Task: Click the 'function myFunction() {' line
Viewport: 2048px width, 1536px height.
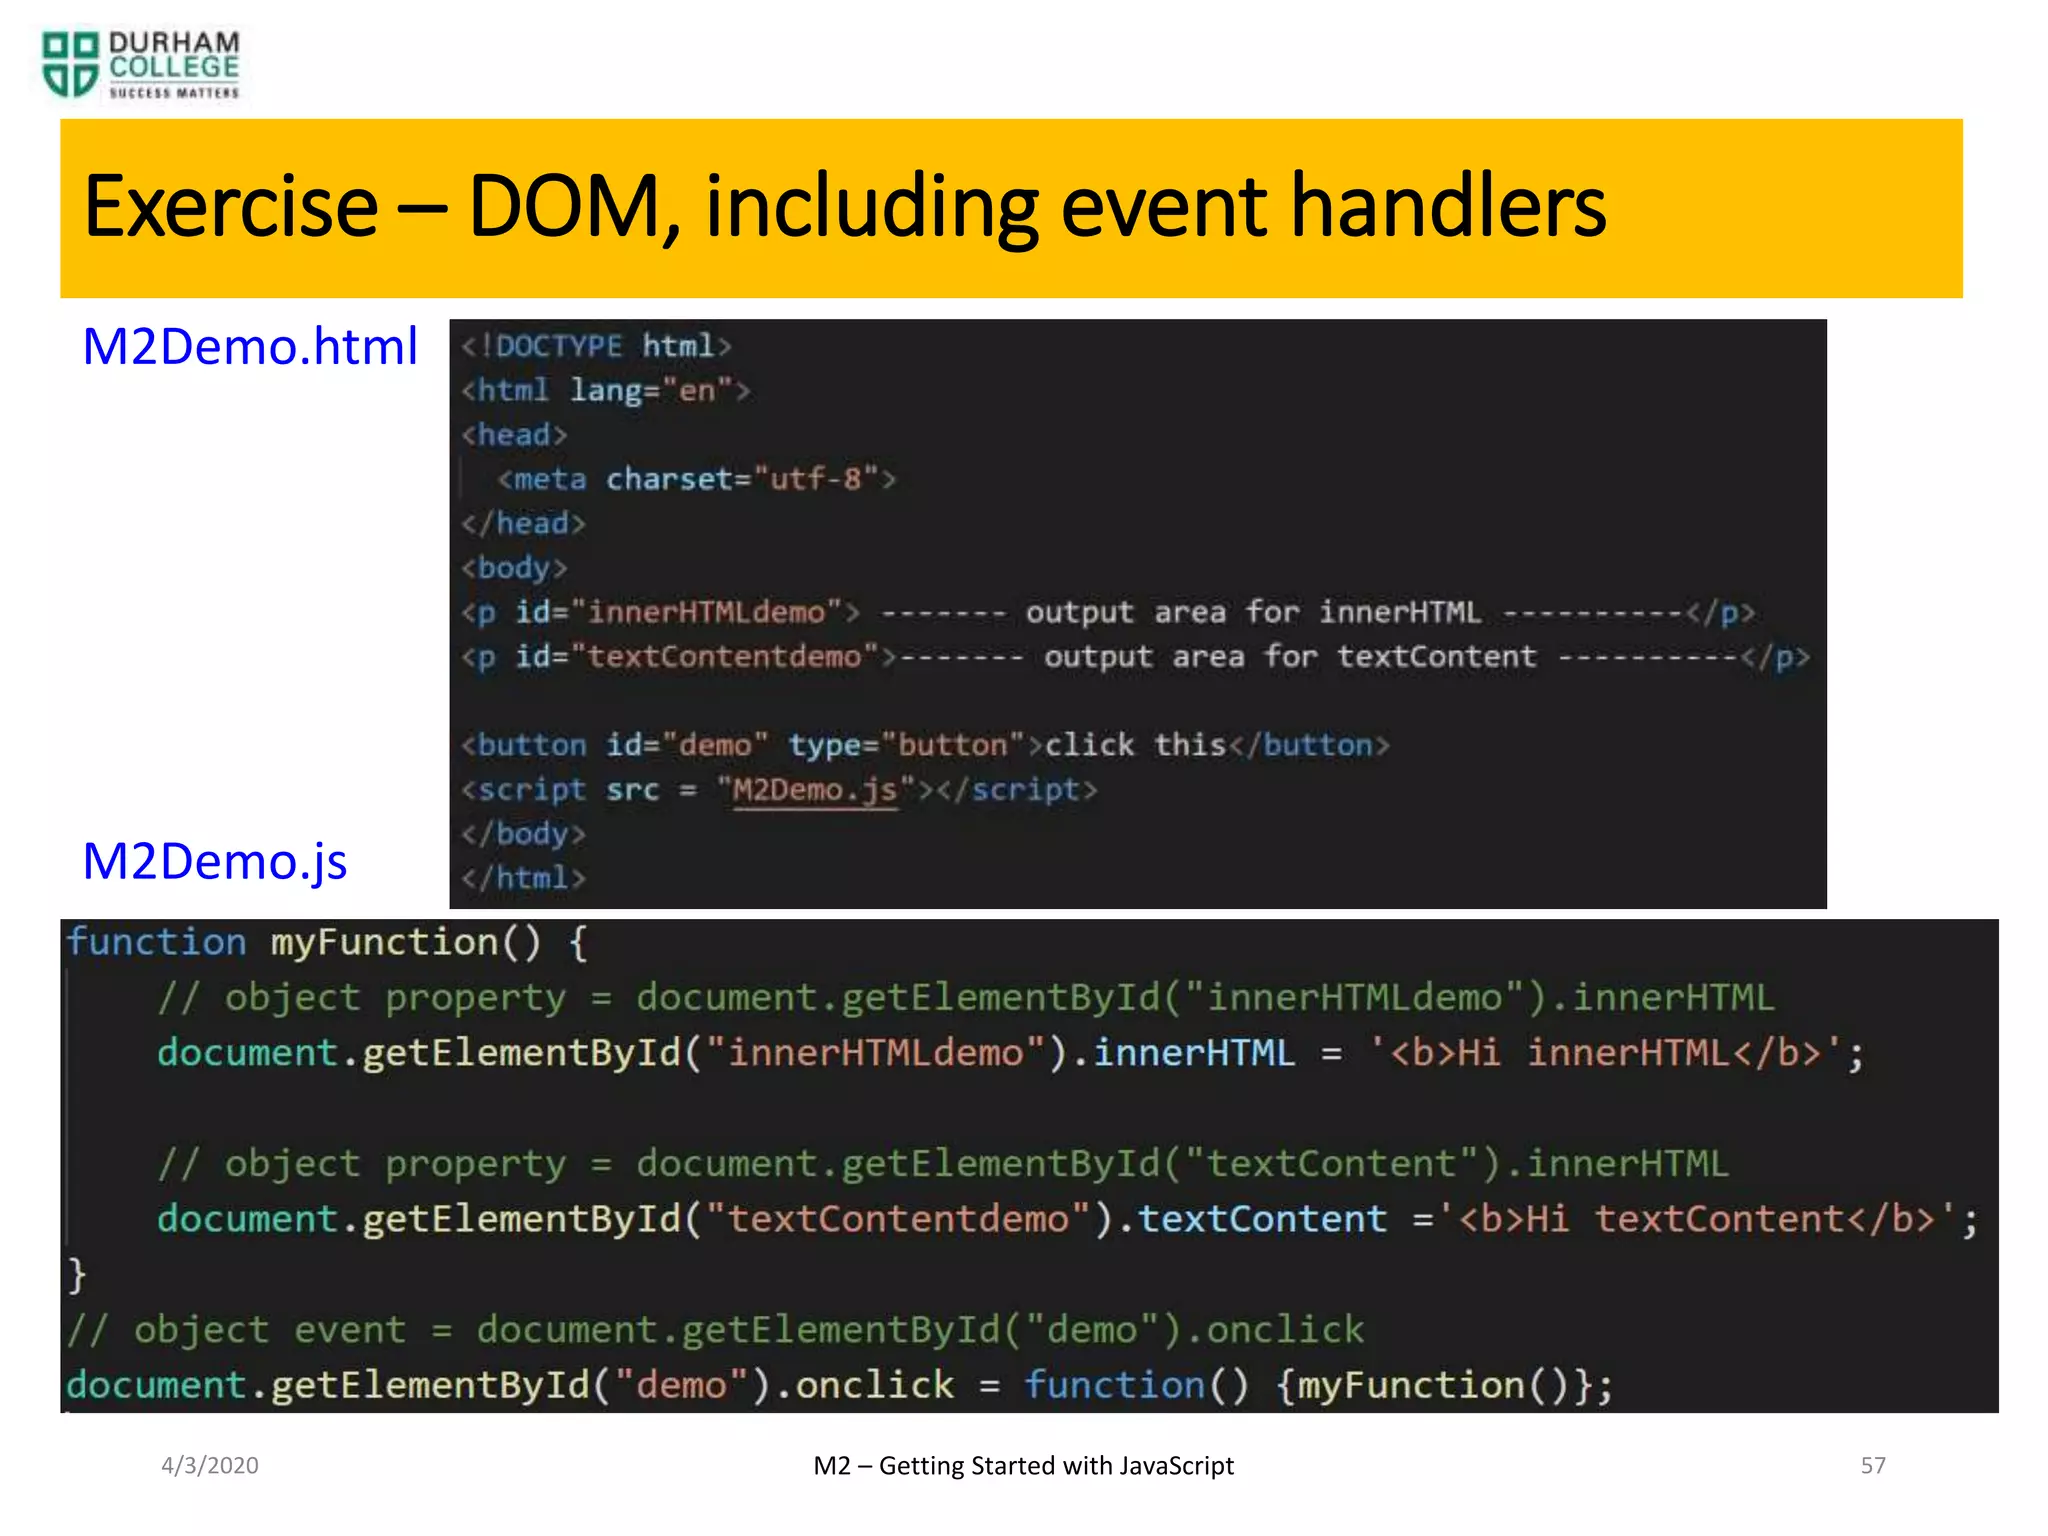Action: [x=328, y=943]
